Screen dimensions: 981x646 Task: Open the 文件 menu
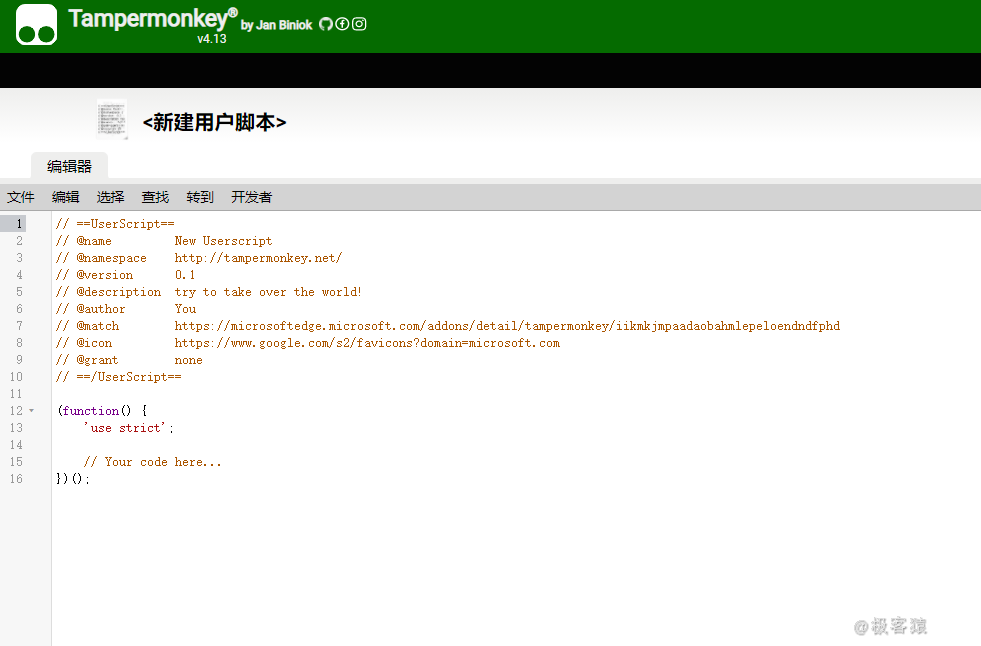point(21,198)
